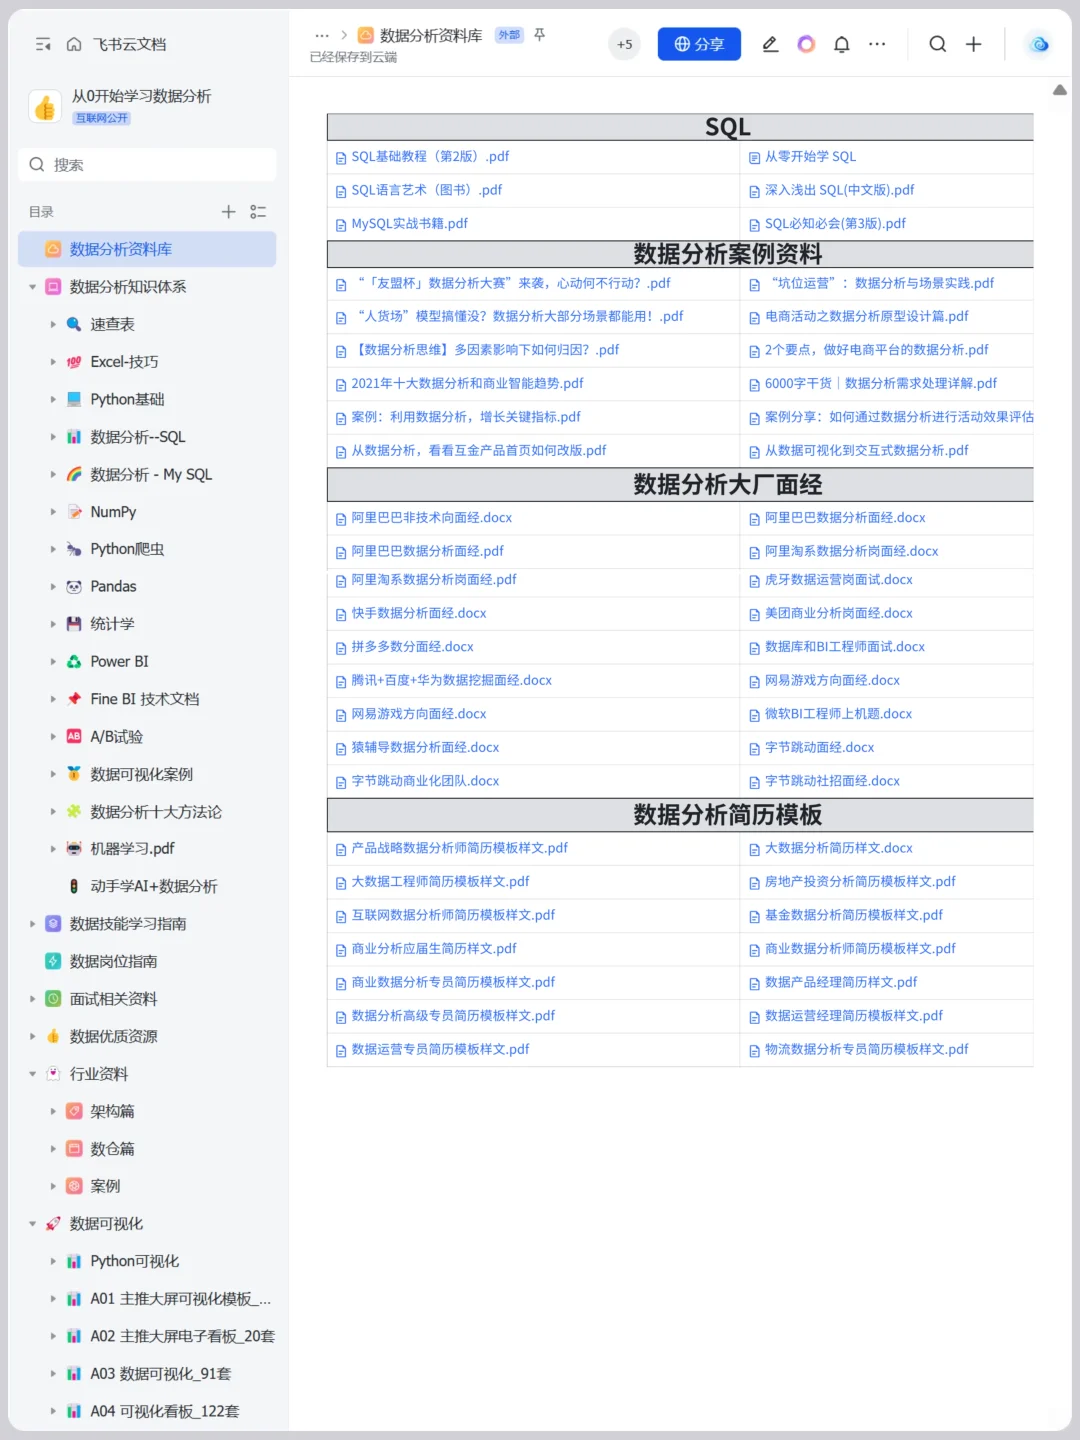Expand the 数据分析--SQL tree node
The image size is (1080, 1440).
[53, 437]
